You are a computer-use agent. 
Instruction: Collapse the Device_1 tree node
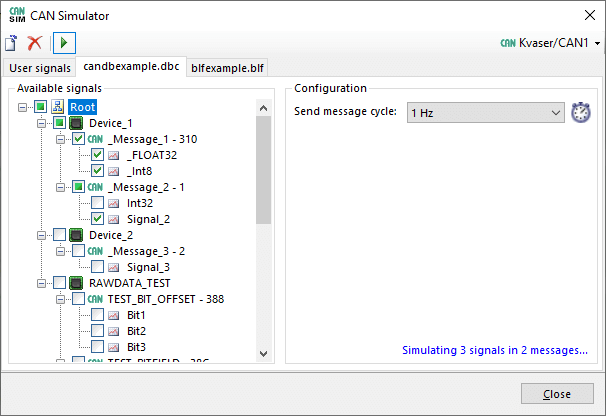pyautogui.click(x=41, y=123)
